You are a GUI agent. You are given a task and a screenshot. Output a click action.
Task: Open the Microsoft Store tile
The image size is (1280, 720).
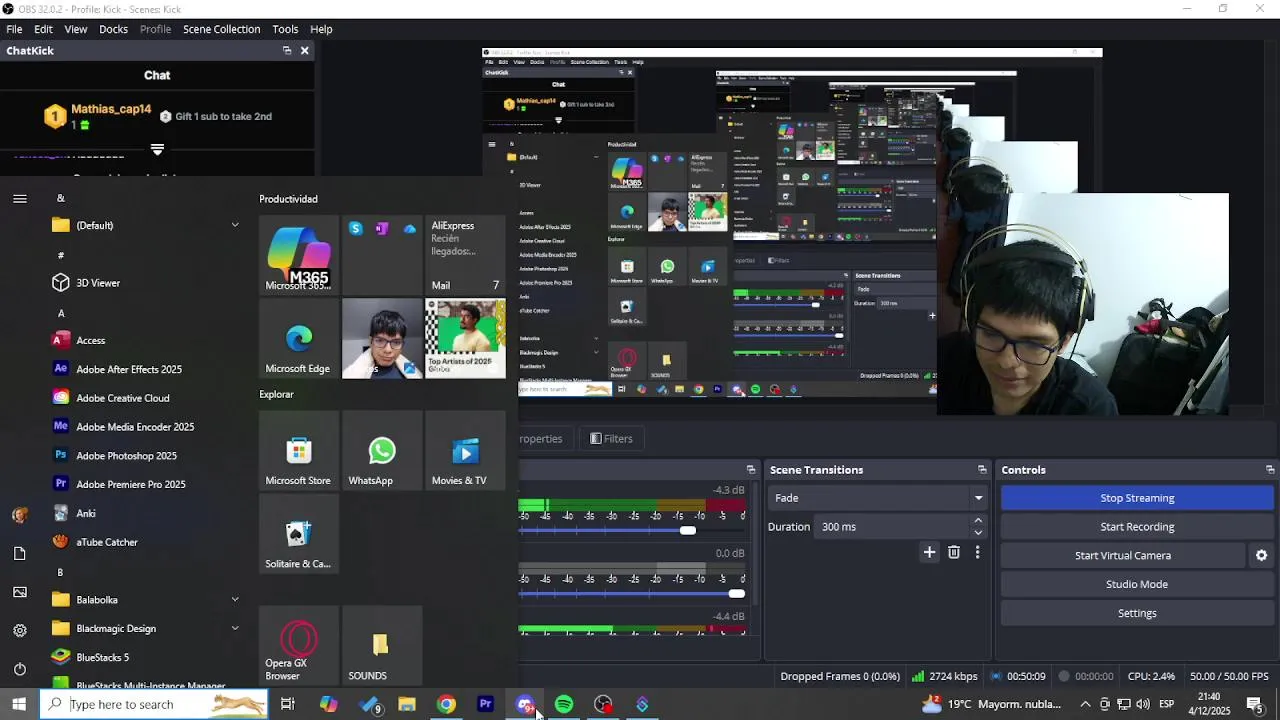[298, 450]
